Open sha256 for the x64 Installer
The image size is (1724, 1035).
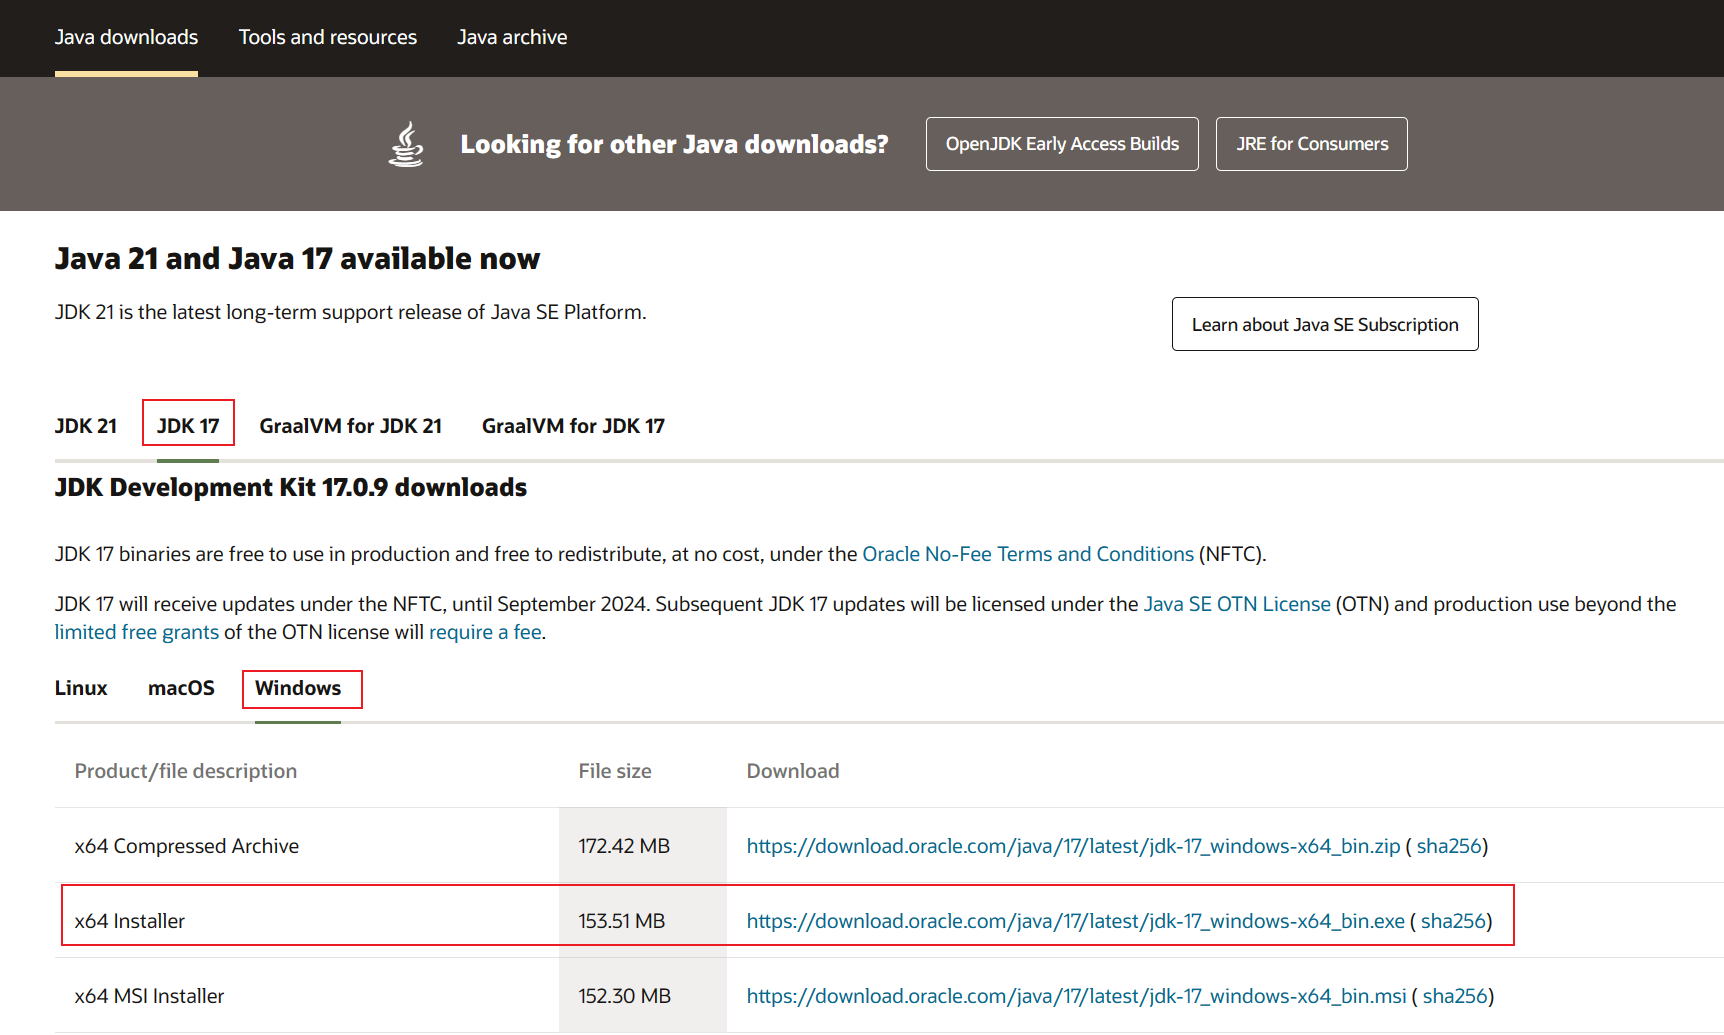click(x=1453, y=921)
